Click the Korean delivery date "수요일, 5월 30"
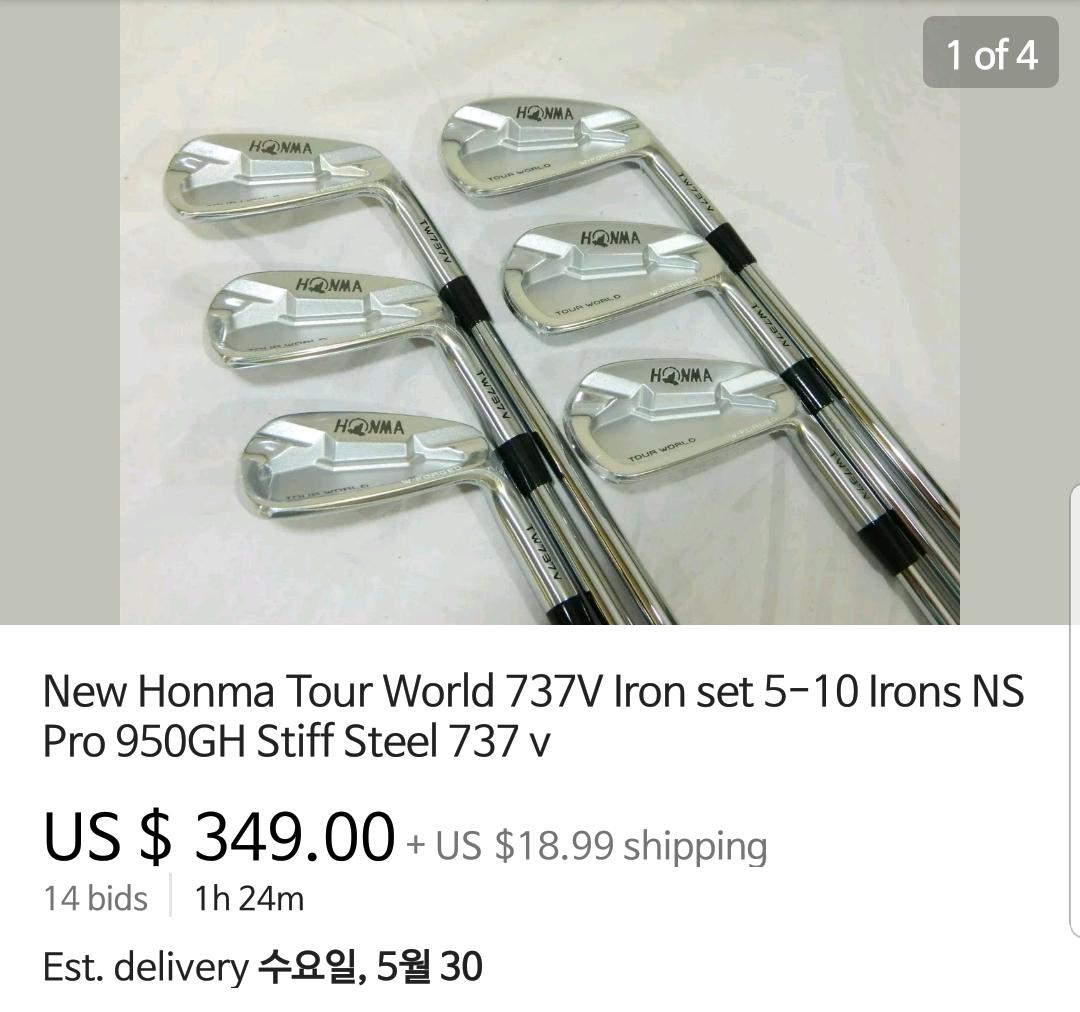 (371, 966)
